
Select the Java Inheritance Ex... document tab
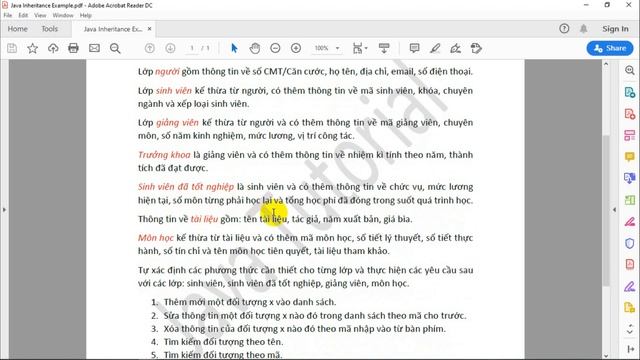pos(113,29)
